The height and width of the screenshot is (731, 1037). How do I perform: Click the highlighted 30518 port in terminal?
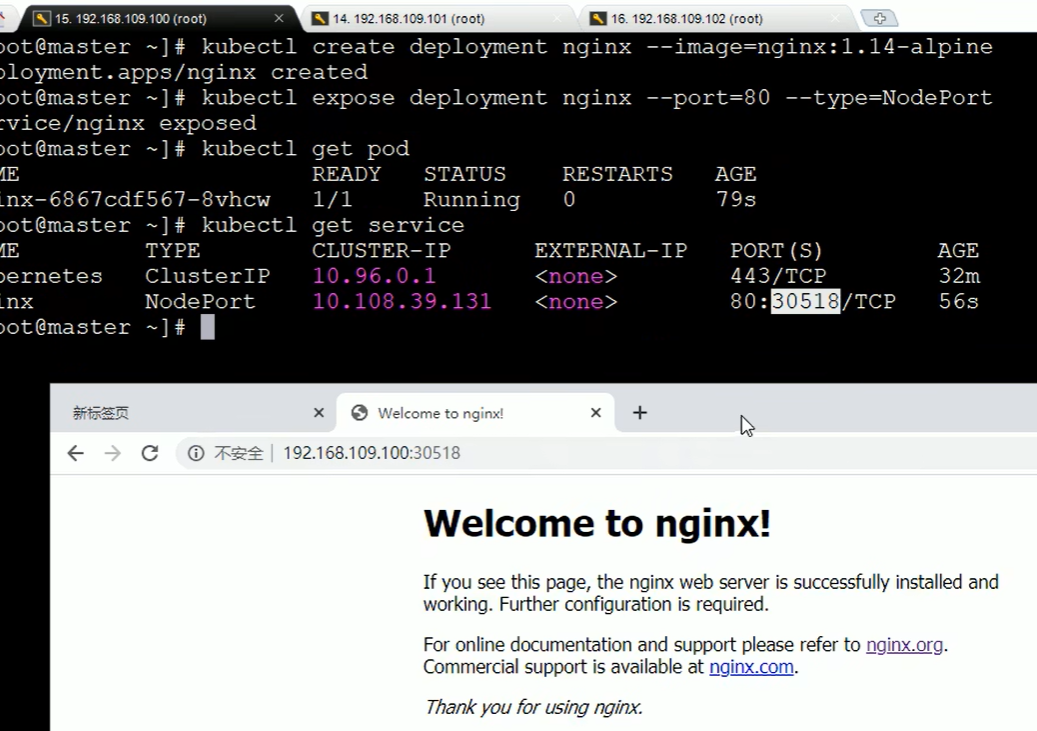(x=806, y=302)
